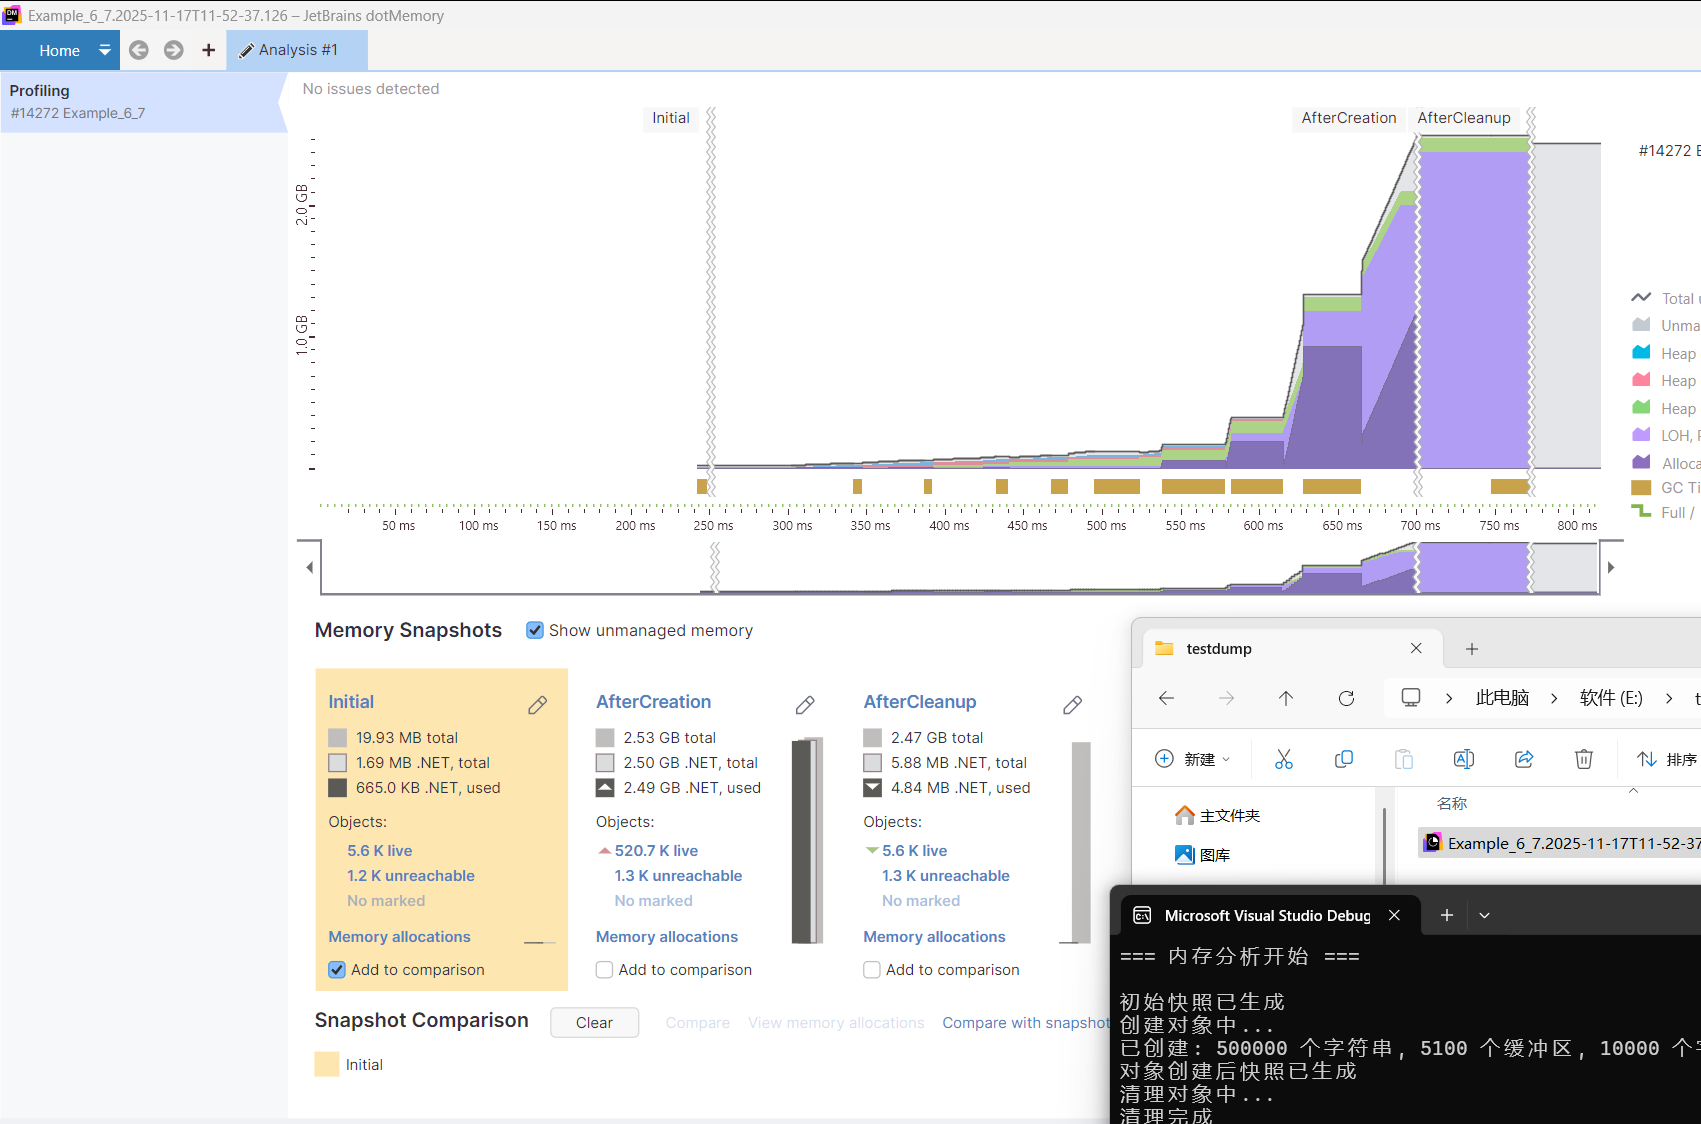
Task: Click the refresh icon in testdump Explorer
Action: [x=1347, y=698]
